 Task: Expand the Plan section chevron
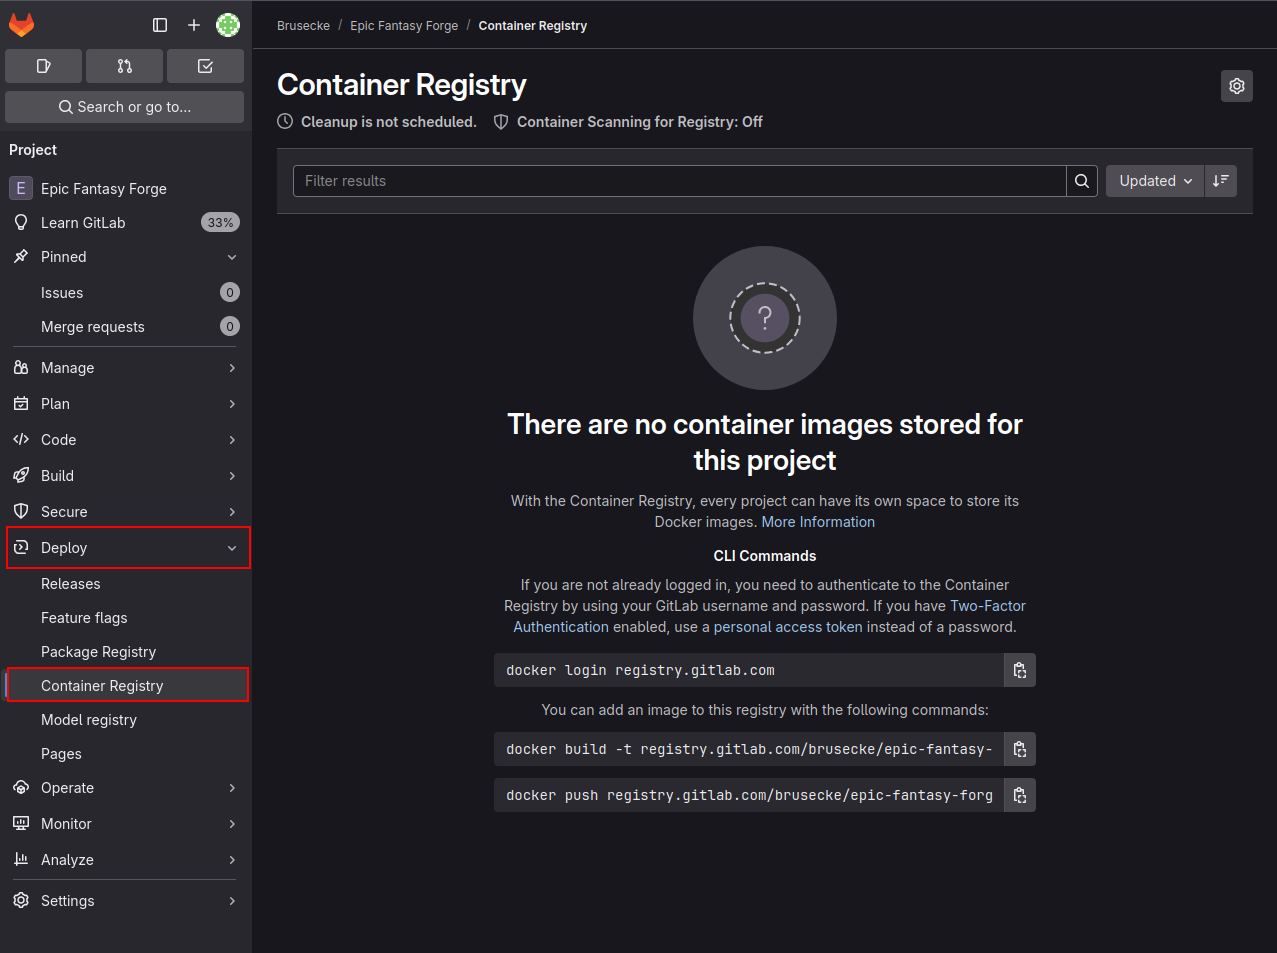[232, 404]
